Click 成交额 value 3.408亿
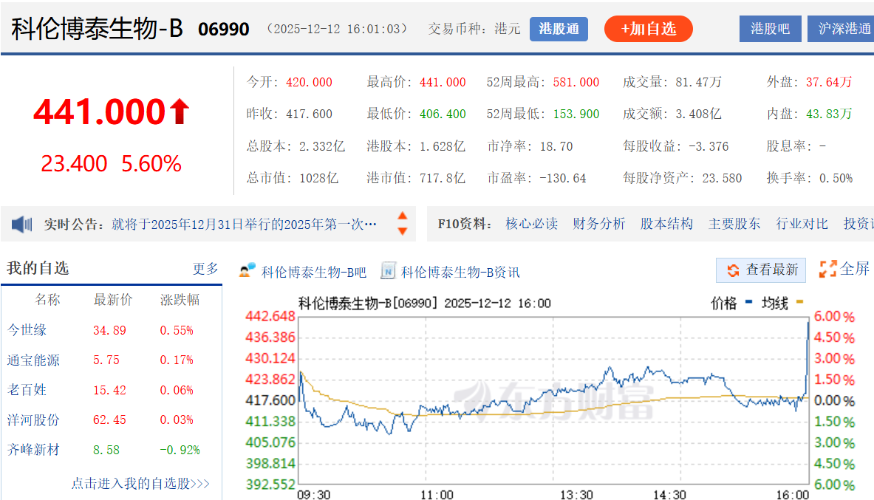The height and width of the screenshot is (500, 874). coord(698,114)
